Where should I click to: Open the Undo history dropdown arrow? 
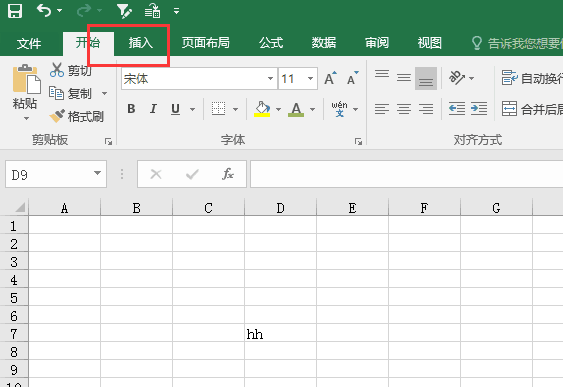[60, 11]
